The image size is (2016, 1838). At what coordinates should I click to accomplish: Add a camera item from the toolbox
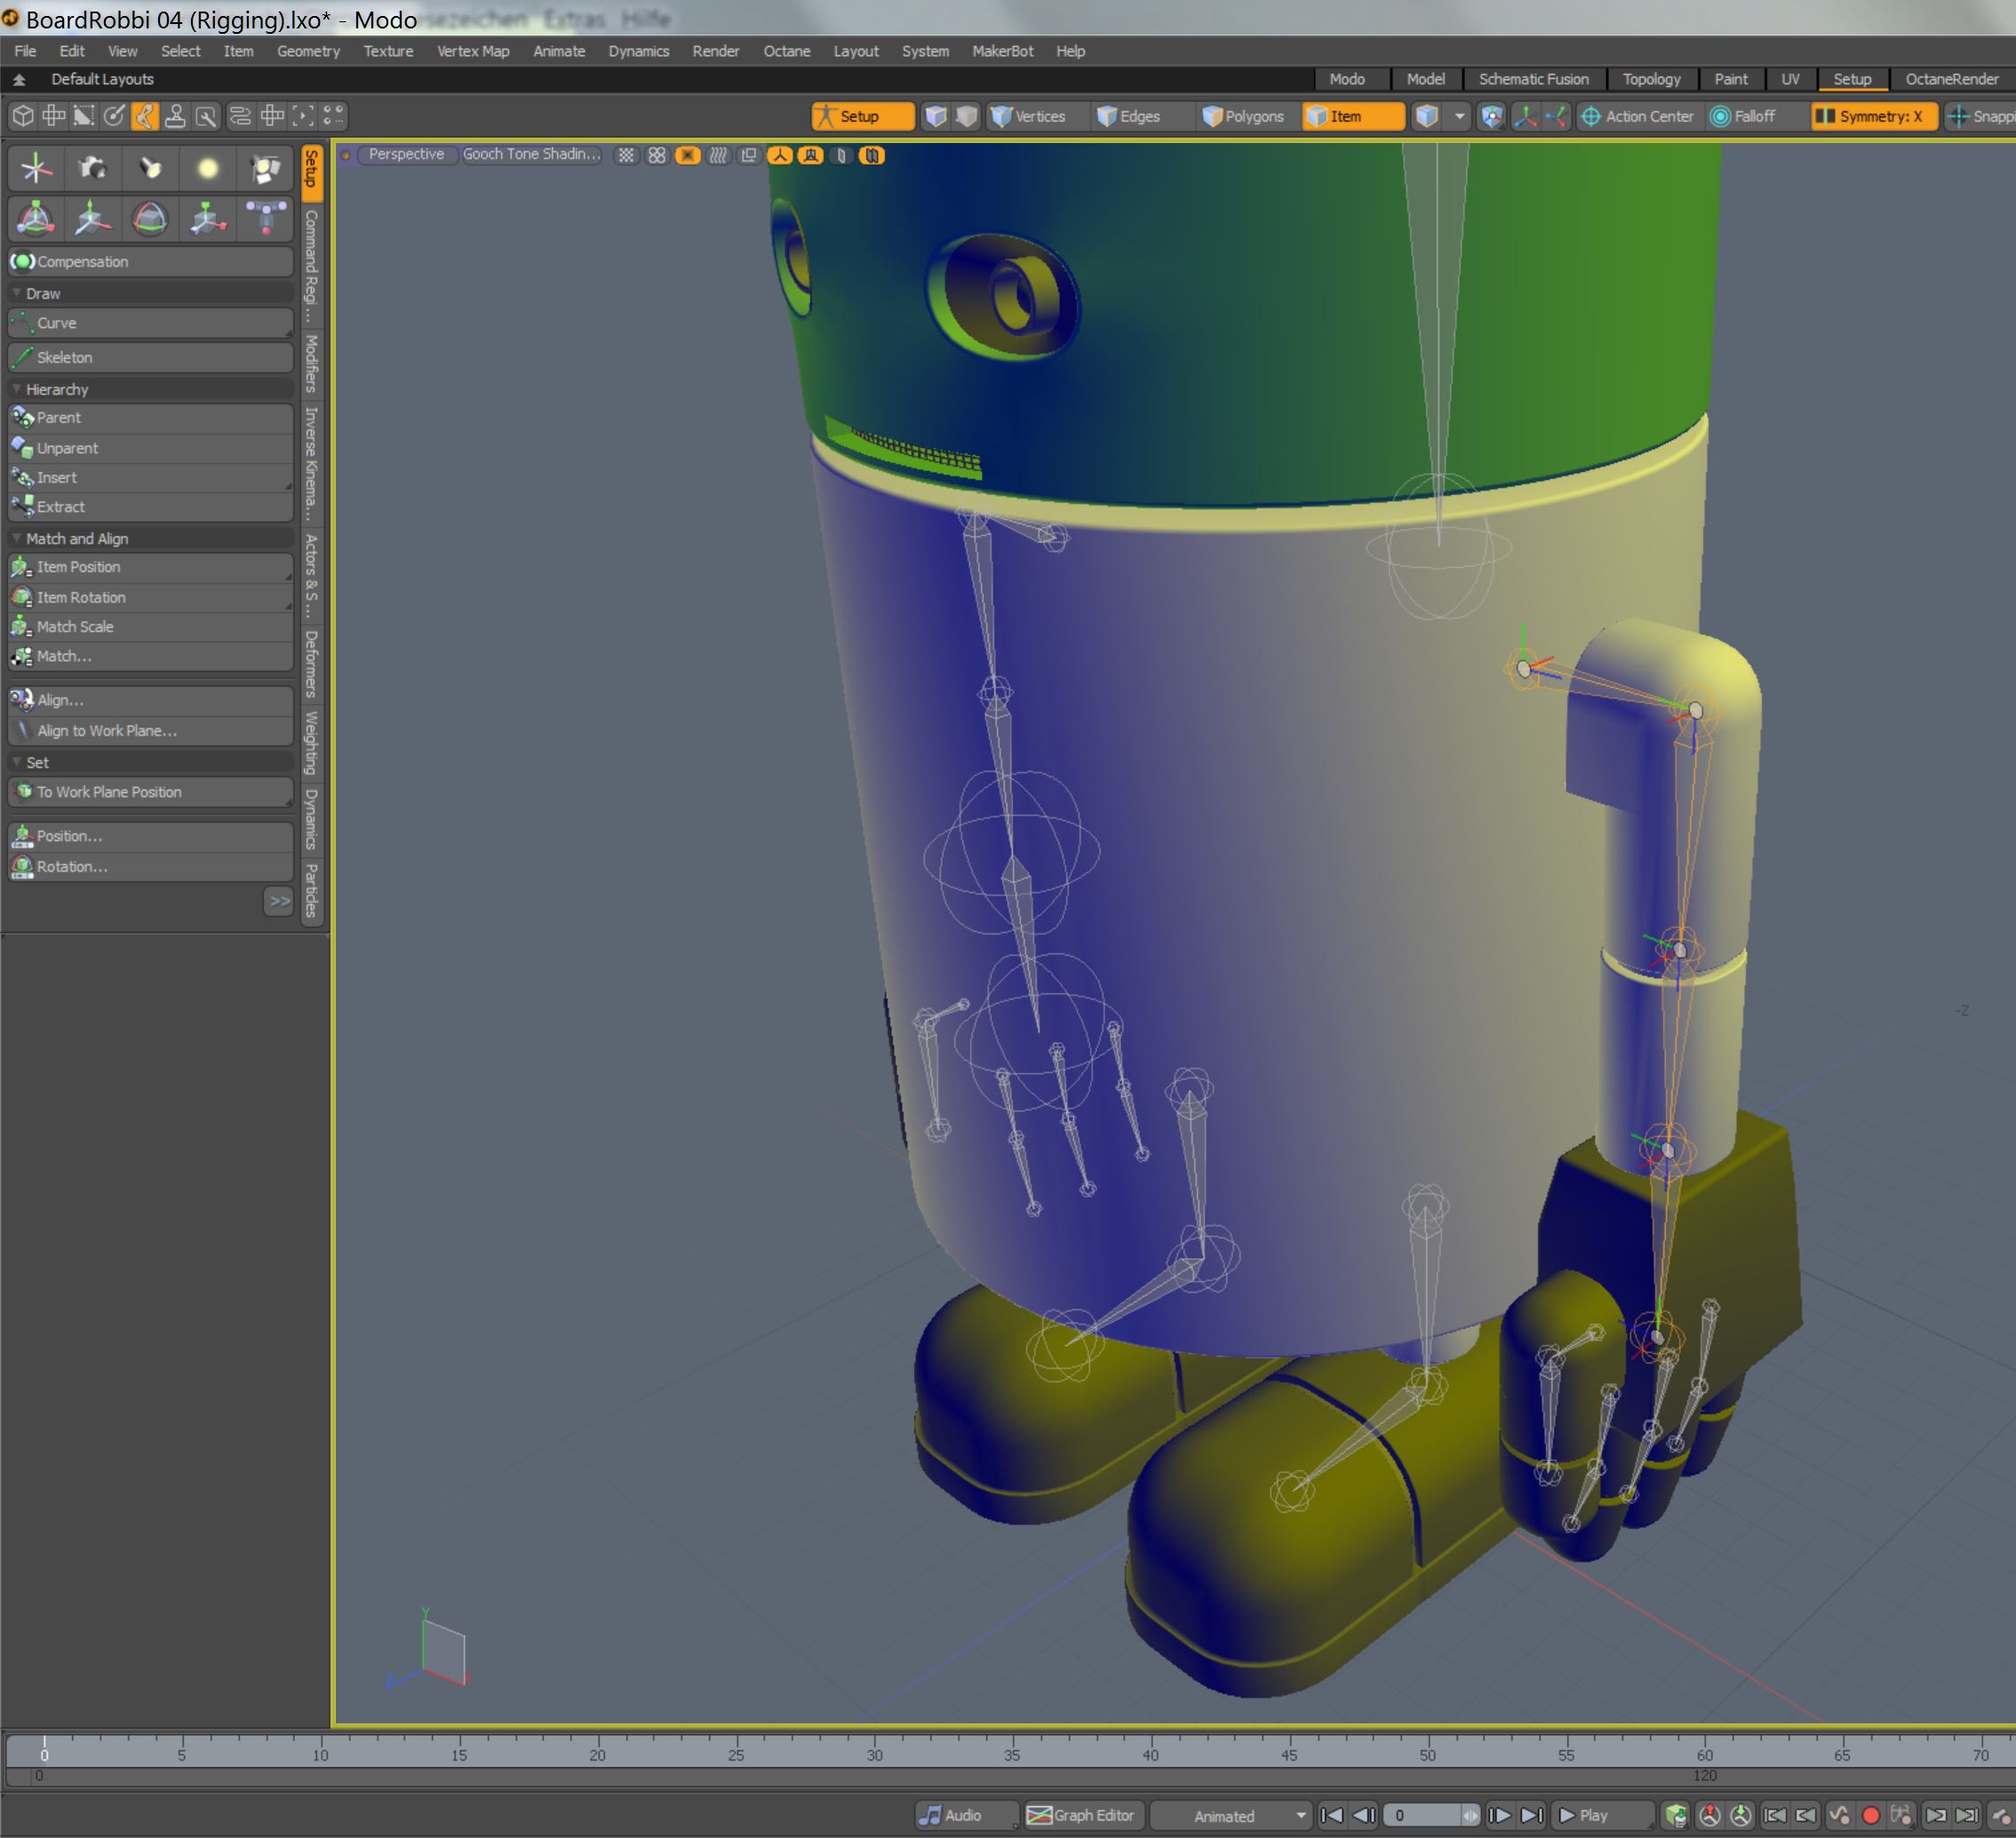92,168
